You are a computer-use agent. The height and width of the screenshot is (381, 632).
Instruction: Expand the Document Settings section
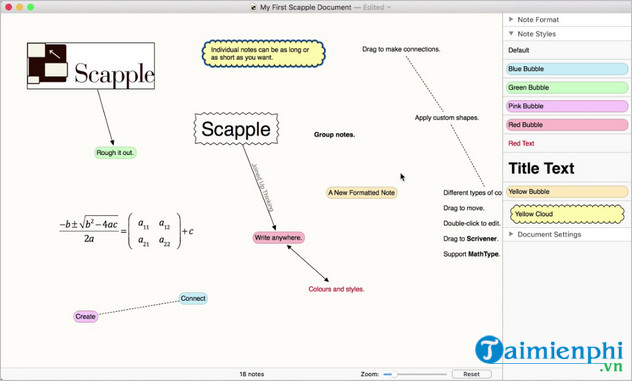(511, 234)
